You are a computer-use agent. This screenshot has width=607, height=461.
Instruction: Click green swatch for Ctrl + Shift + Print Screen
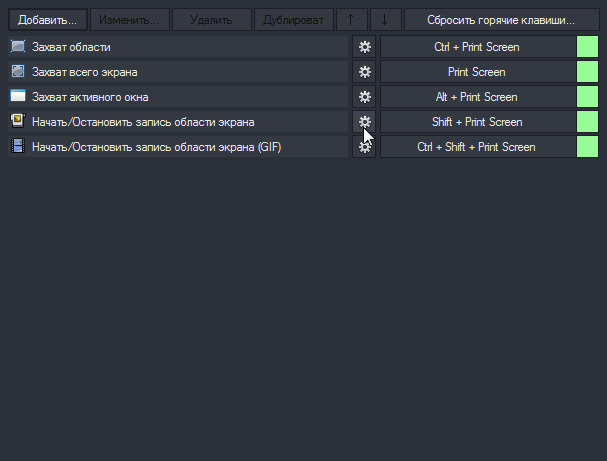(x=587, y=147)
